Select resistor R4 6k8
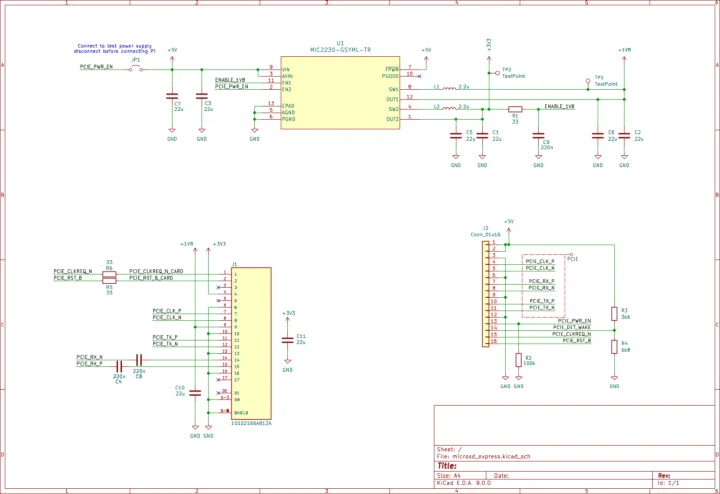 614,347
